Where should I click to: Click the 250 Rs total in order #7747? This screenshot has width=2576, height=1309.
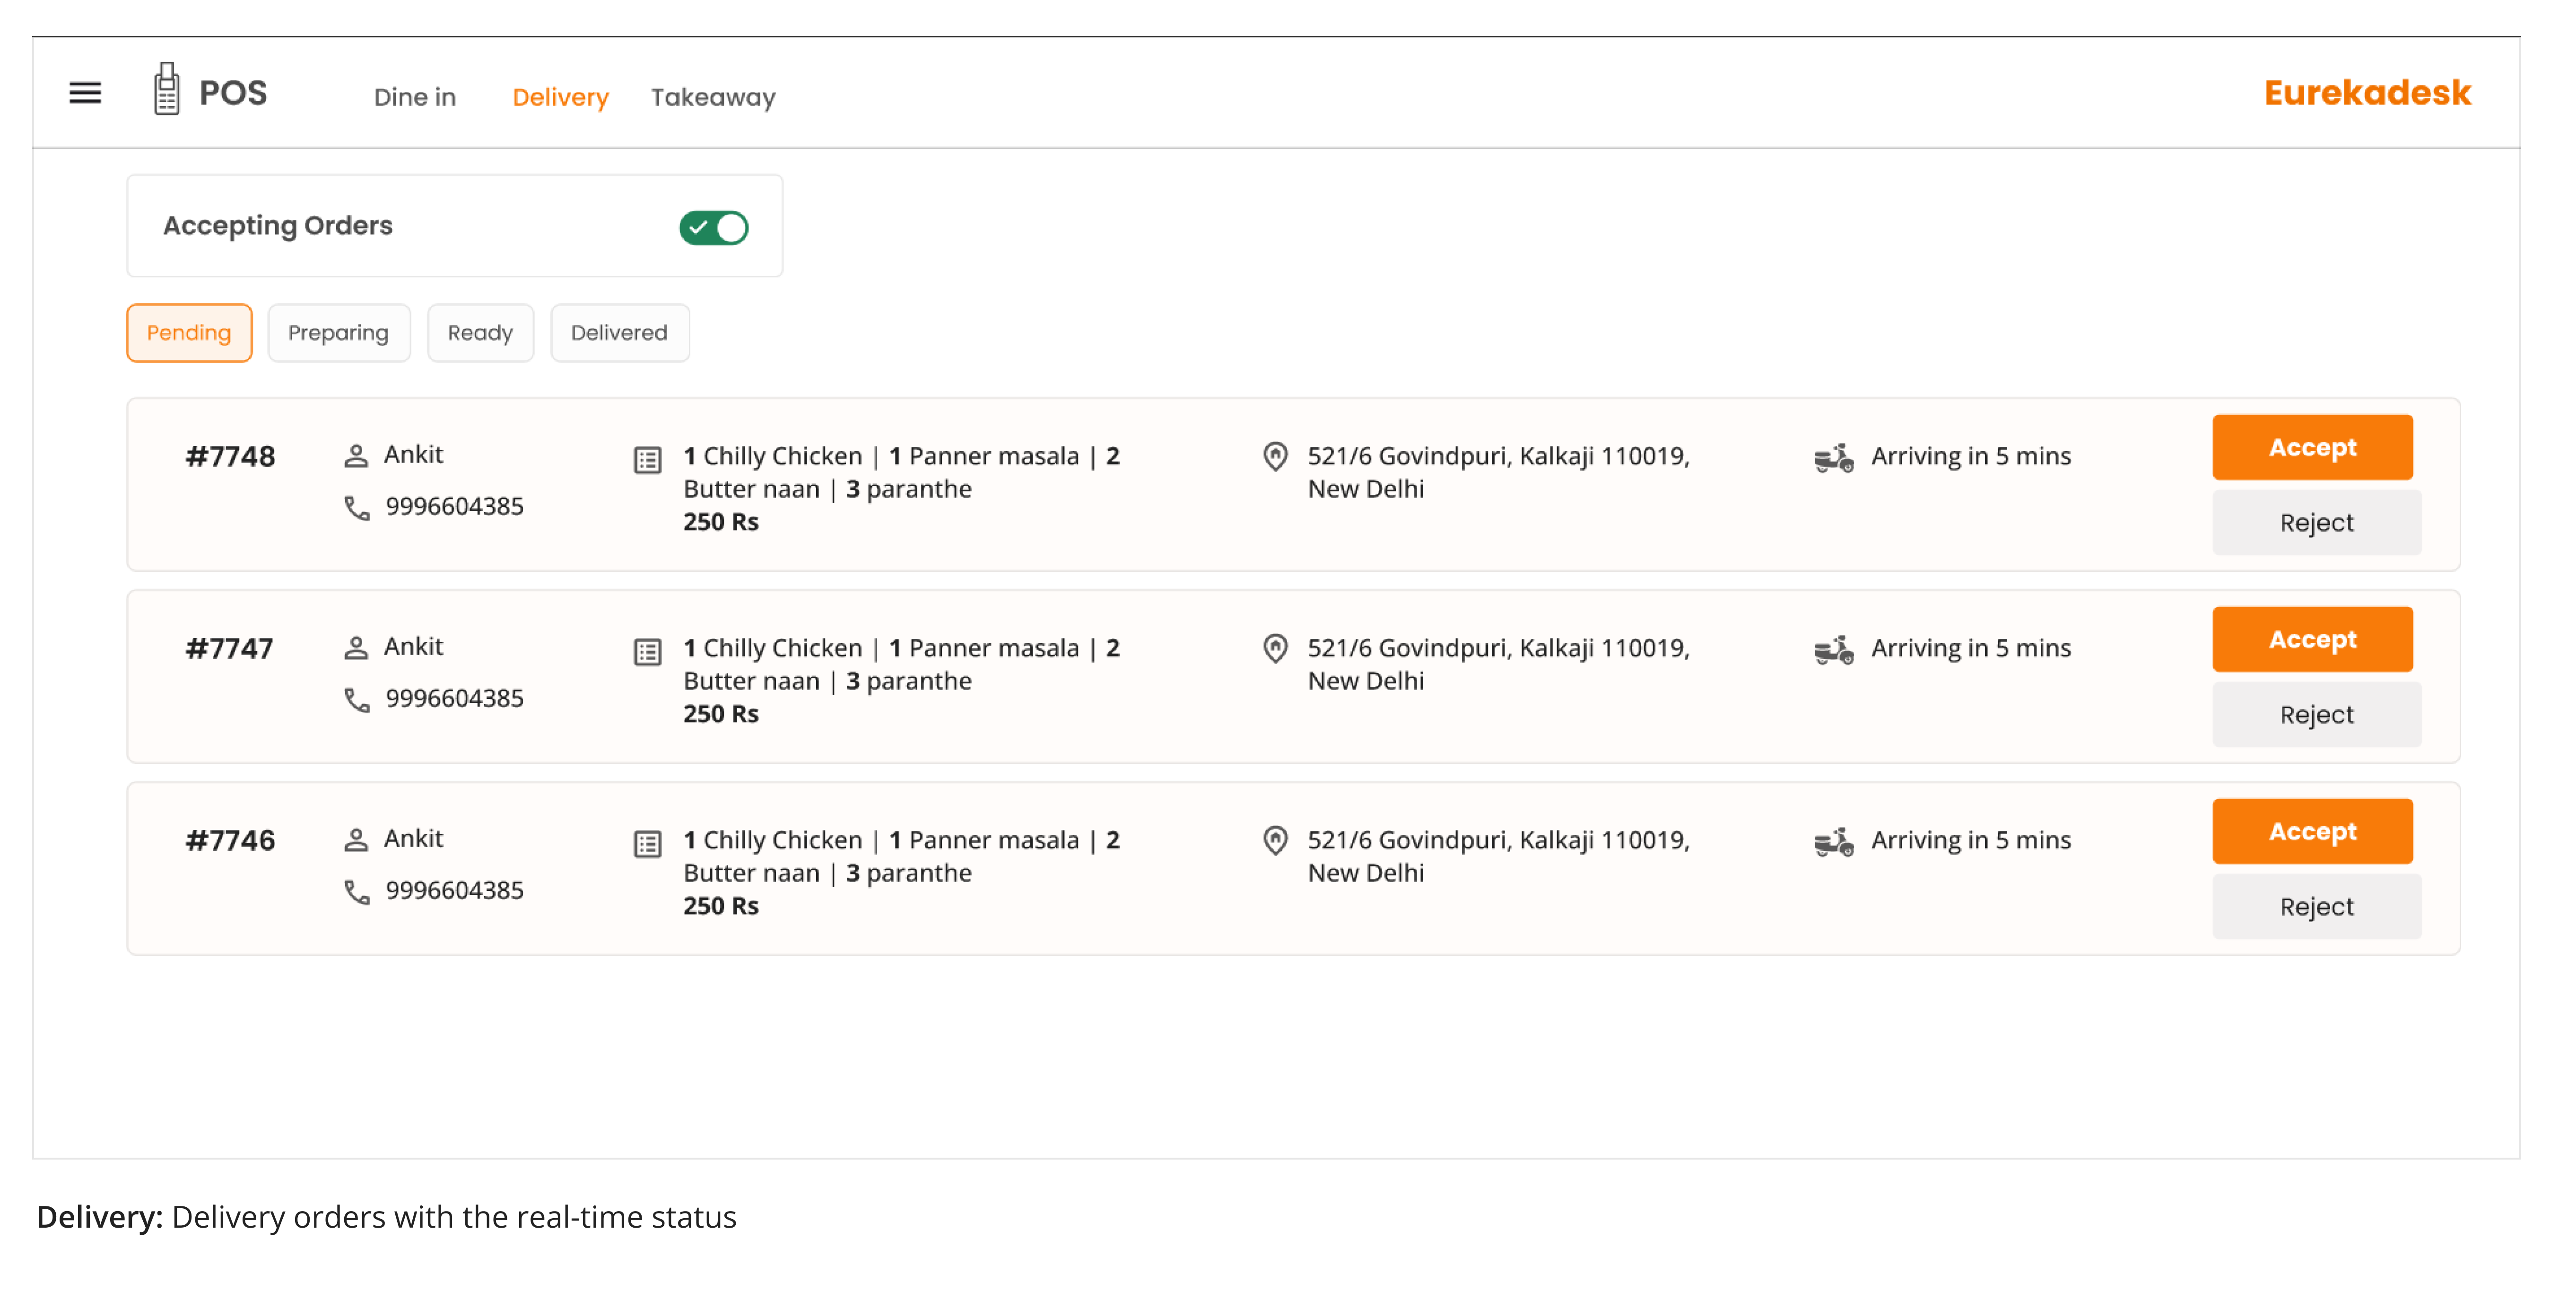[721, 714]
